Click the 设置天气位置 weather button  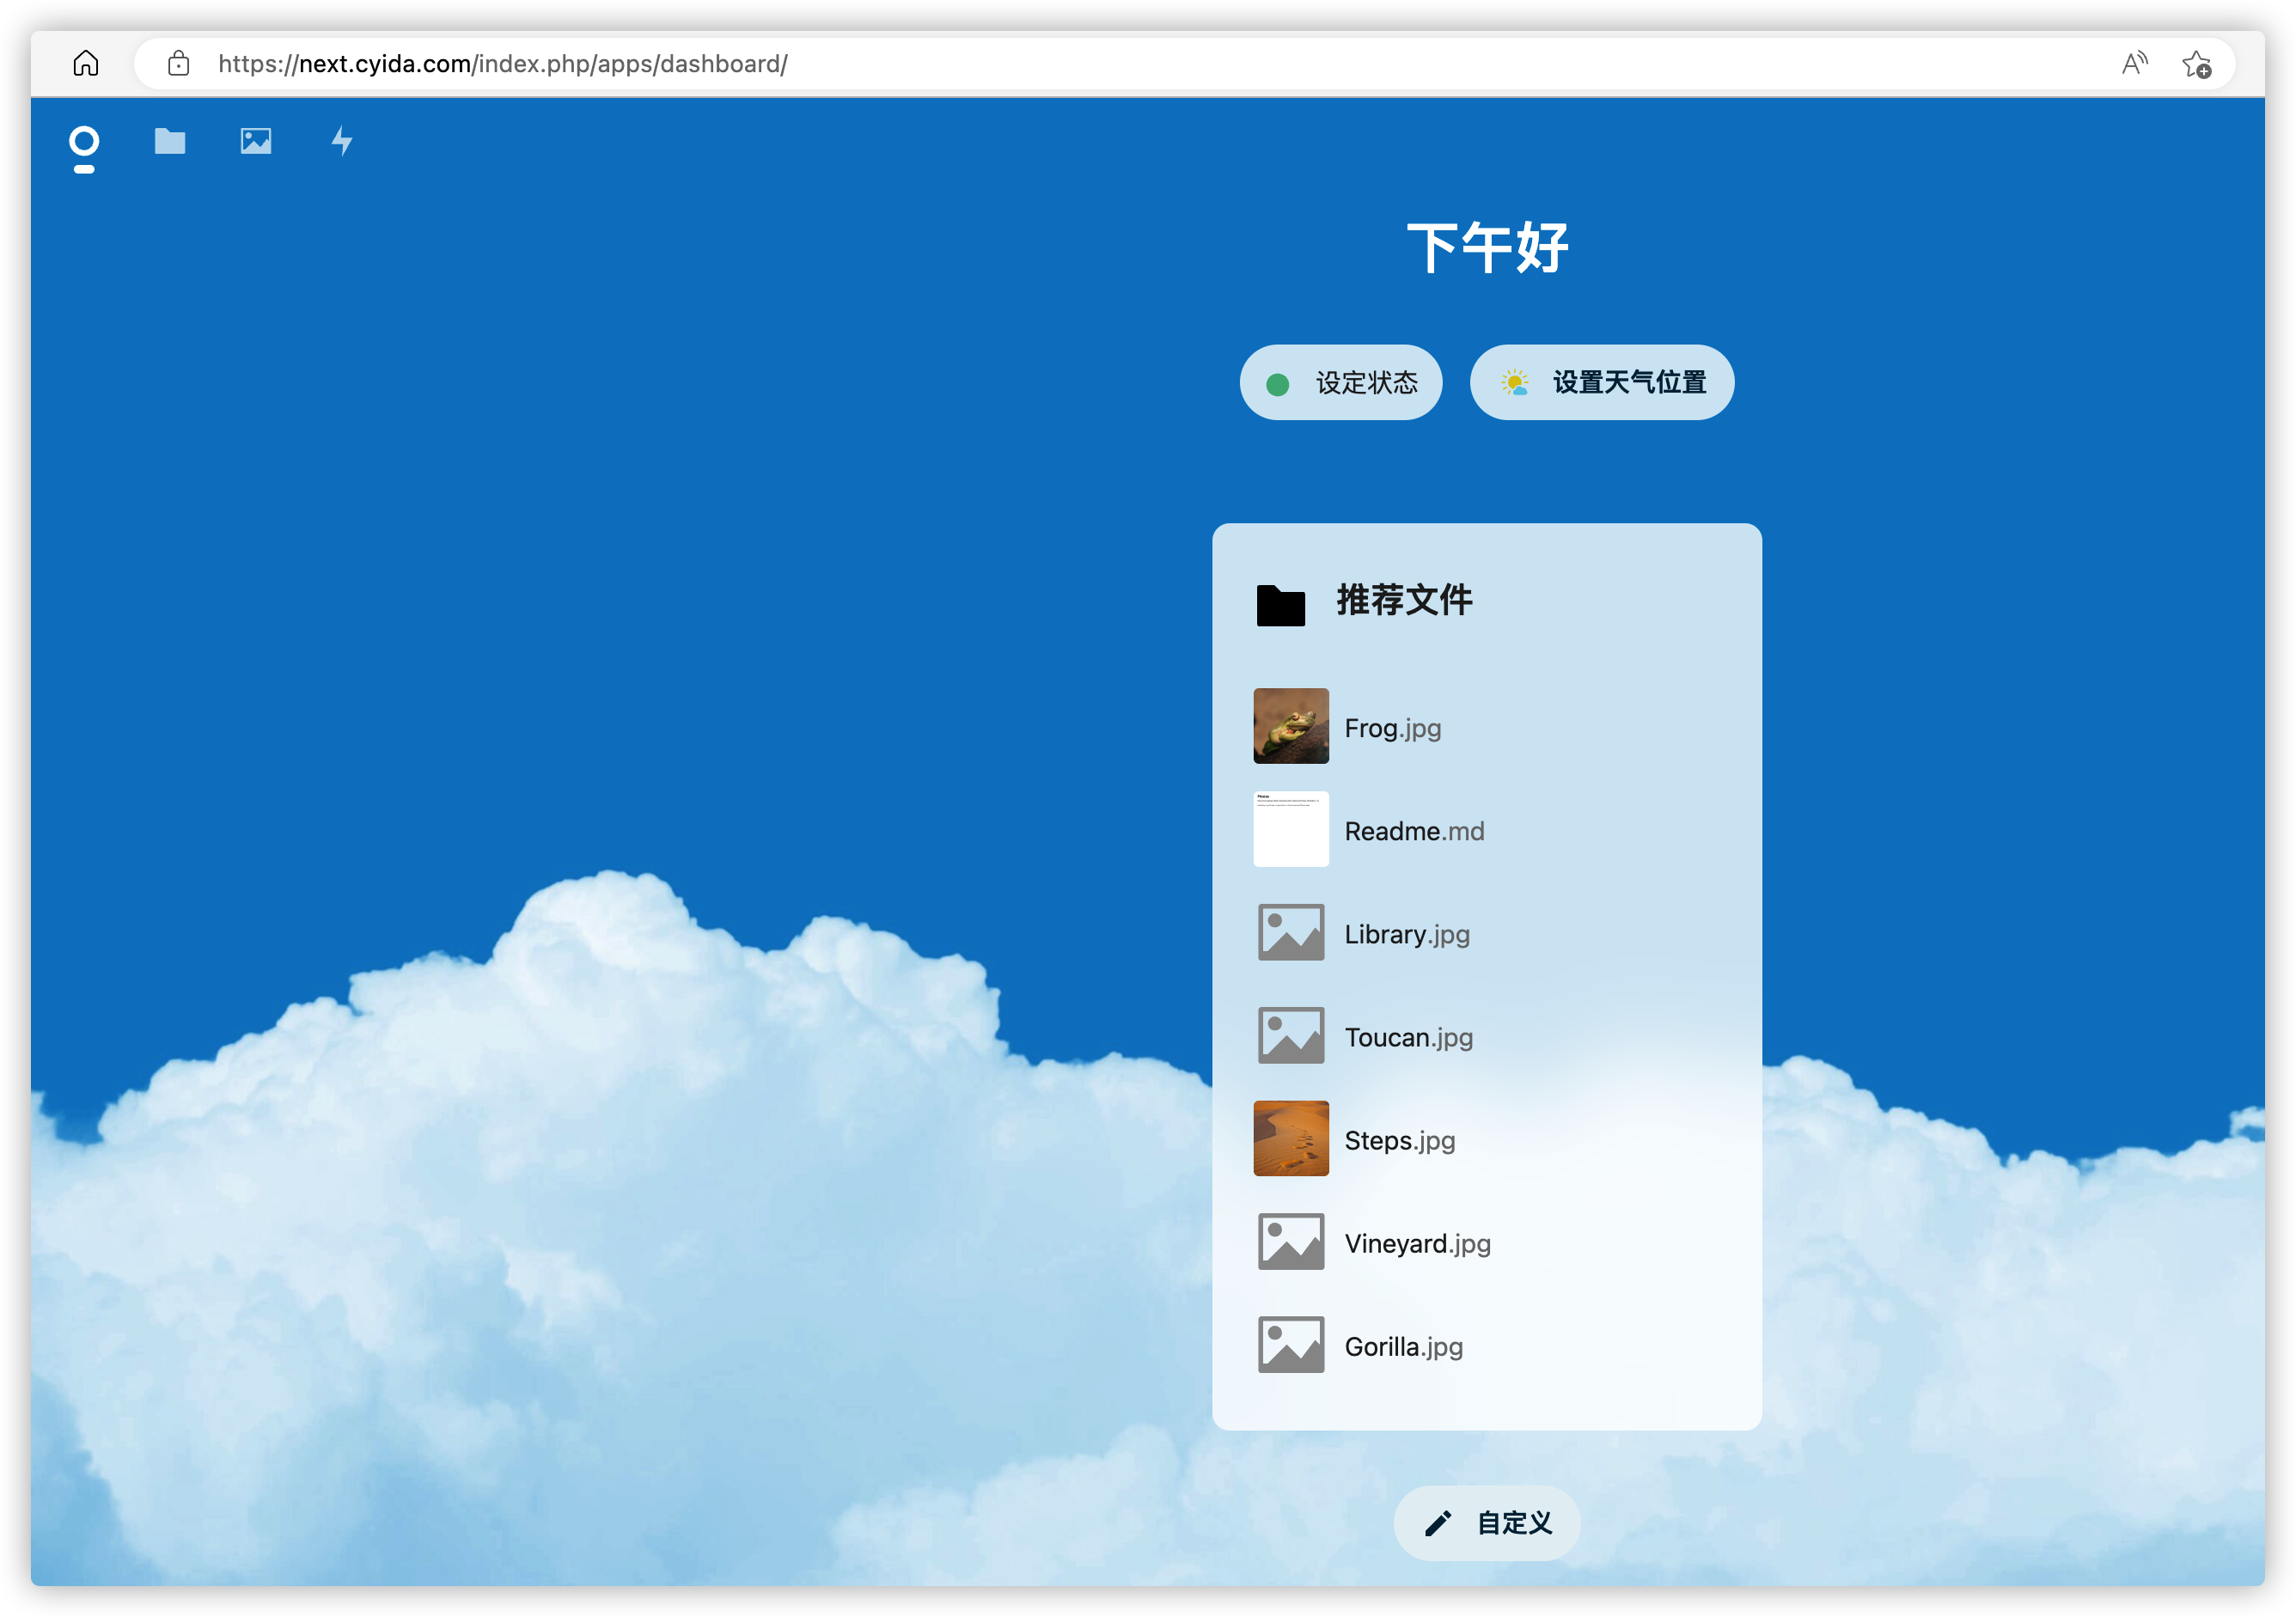1601,383
